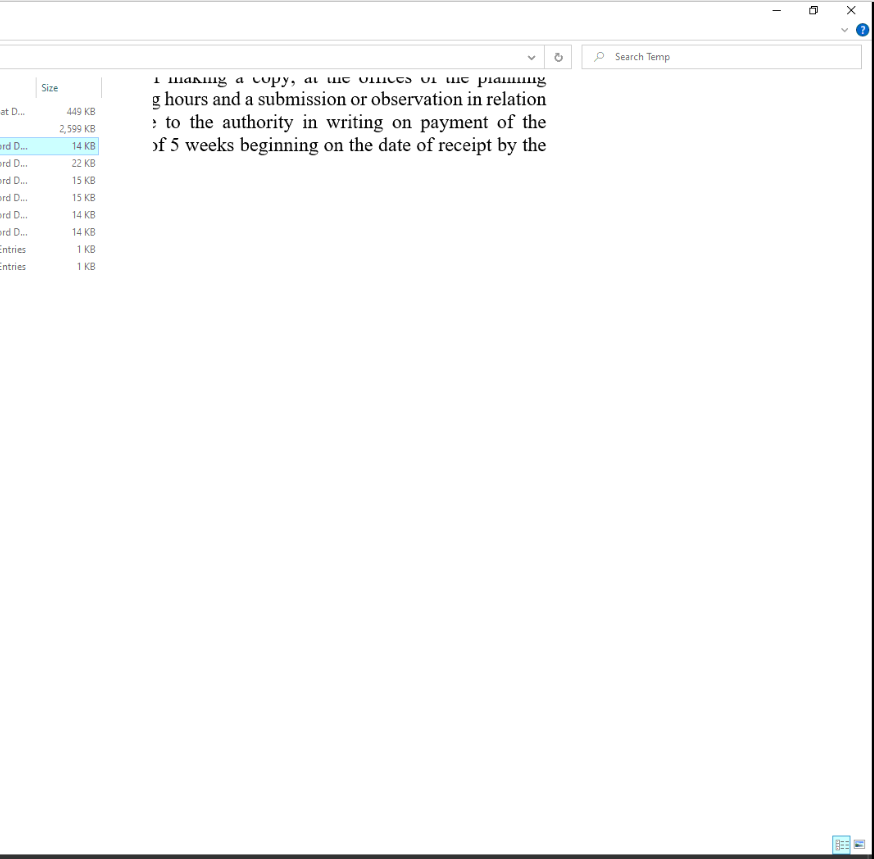Sort the file list by Size
The image size is (874, 859).
(x=49, y=87)
